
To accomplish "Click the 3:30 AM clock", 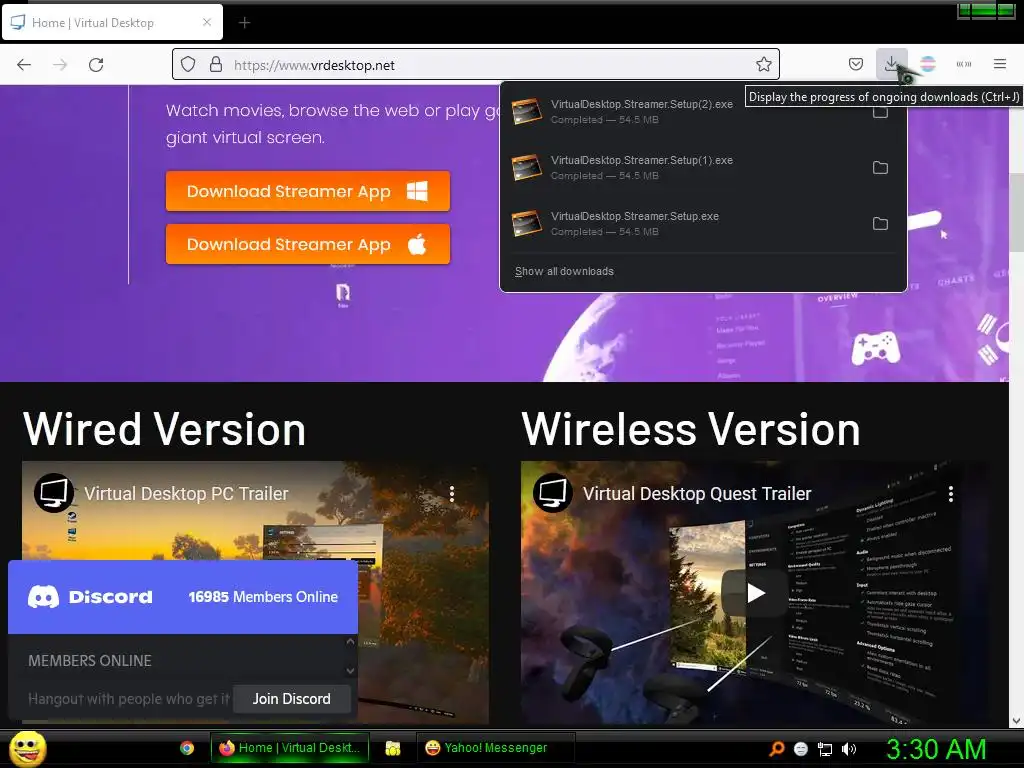I will [x=936, y=749].
